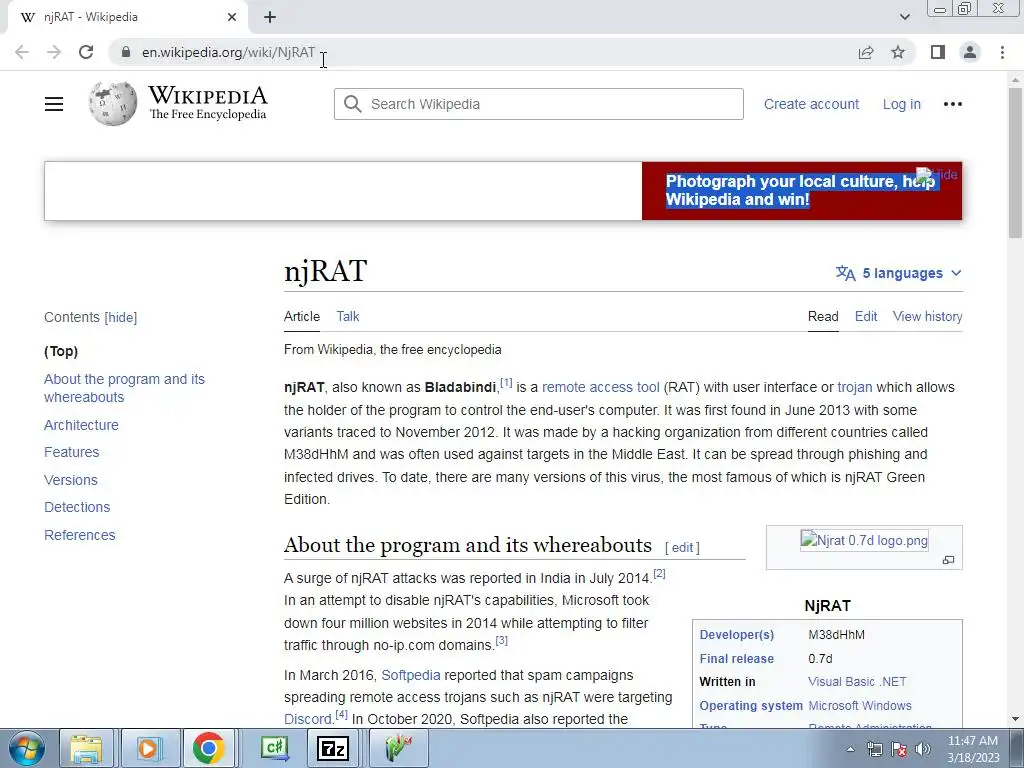The width and height of the screenshot is (1024, 768).
Task: Enlarge the Njrat 0.7d logo image icon
Action: 948,560
